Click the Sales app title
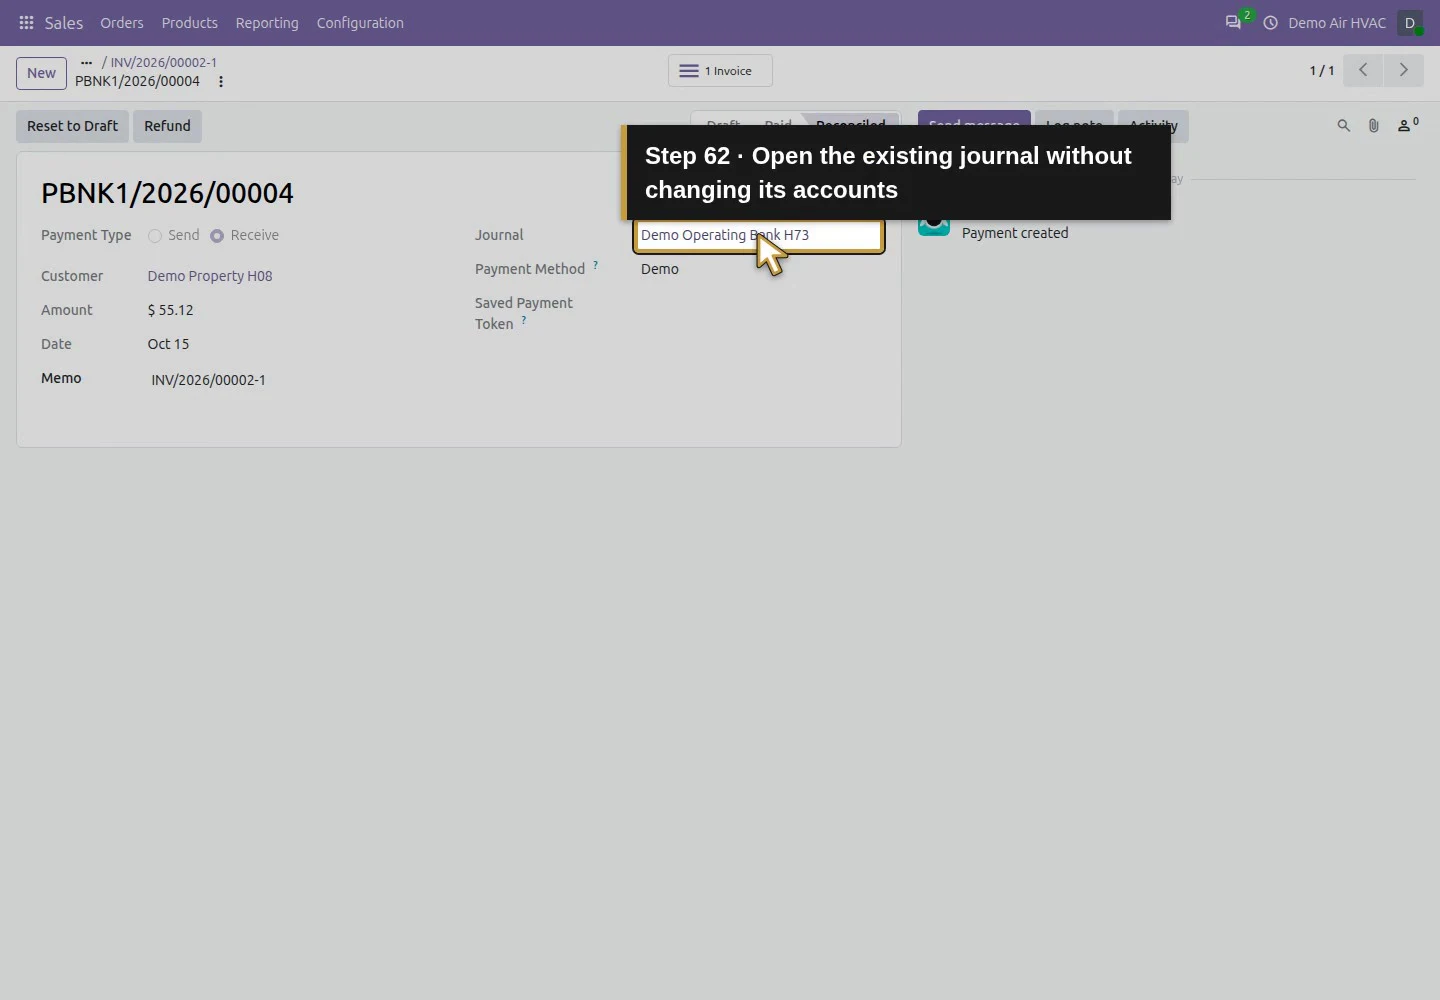 [64, 22]
